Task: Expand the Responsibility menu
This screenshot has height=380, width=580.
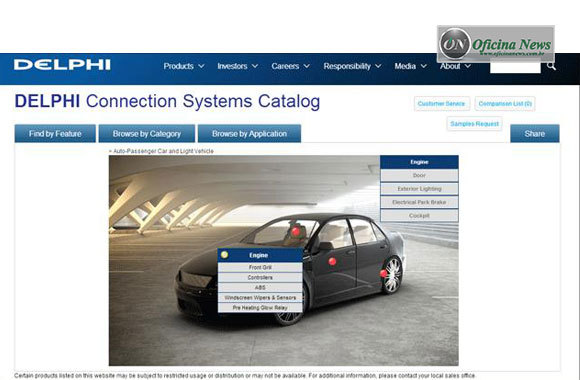Action: [352, 66]
